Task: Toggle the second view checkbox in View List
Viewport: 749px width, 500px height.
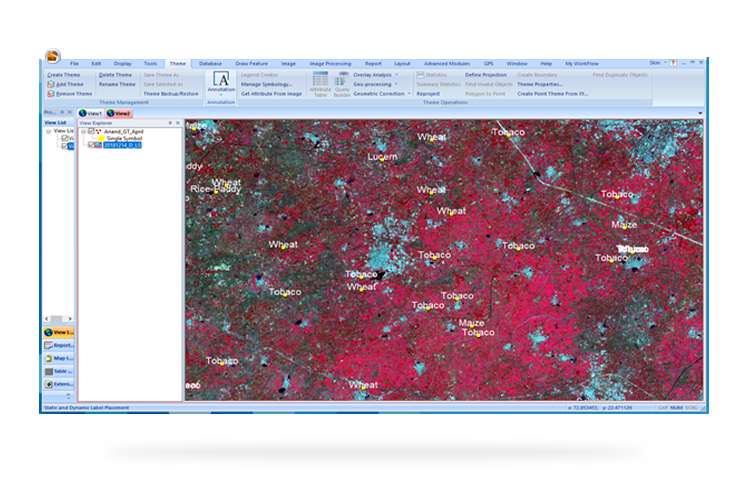Action: [64, 146]
